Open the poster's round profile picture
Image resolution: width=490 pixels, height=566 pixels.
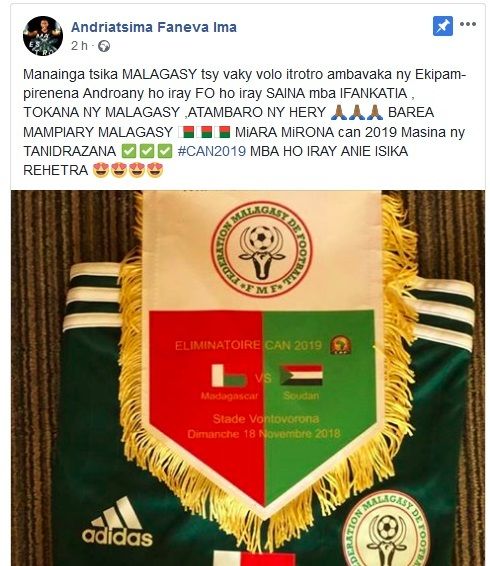pyautogui.click(x=43, y=36)
